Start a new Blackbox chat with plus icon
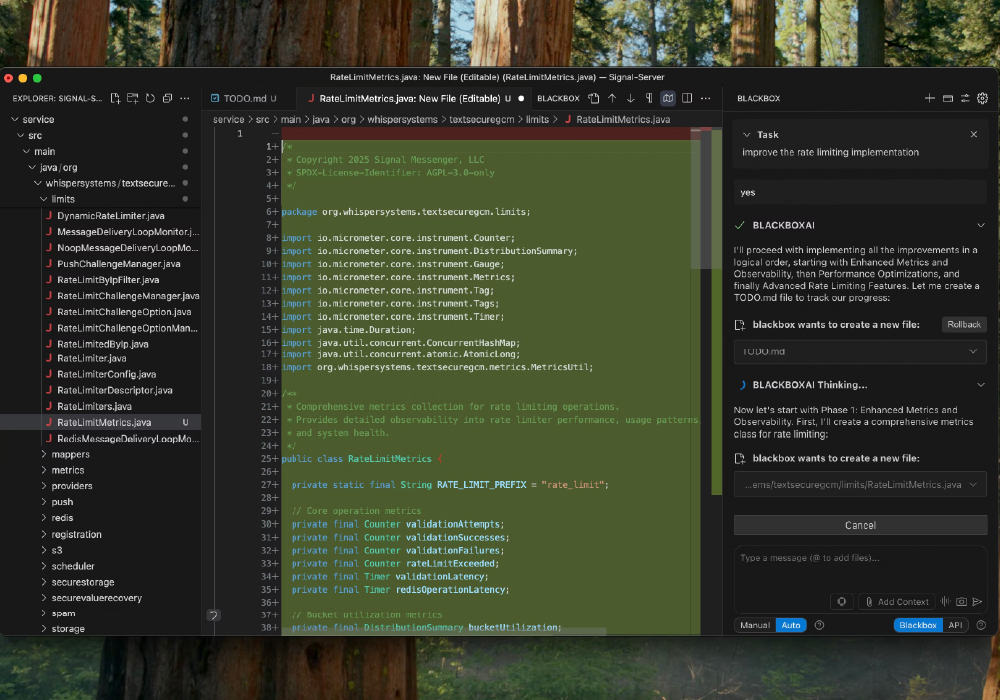The width and height of the screenshot is (1000, 700). (x=929, y=98)
